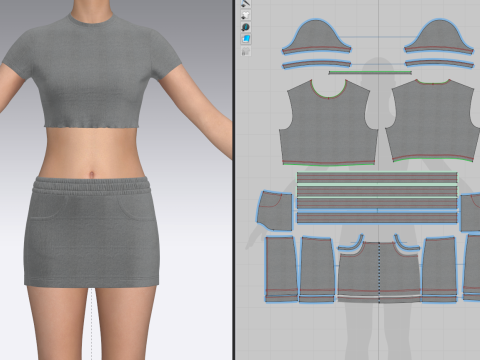Select the bottom blue-outlined waistband strip
The image size is (480, 360).
coord(377,218)
